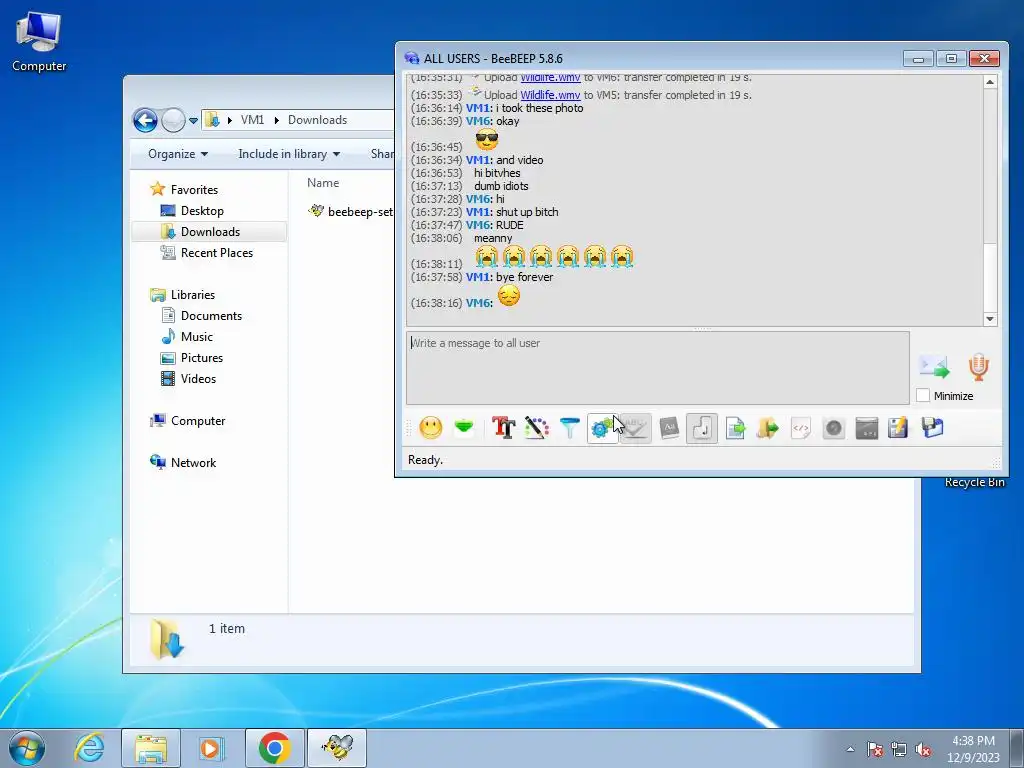The width and height of the screenshot is (1024, 768).
Task: Toggle the return-key send option icon
Action: 702,428
